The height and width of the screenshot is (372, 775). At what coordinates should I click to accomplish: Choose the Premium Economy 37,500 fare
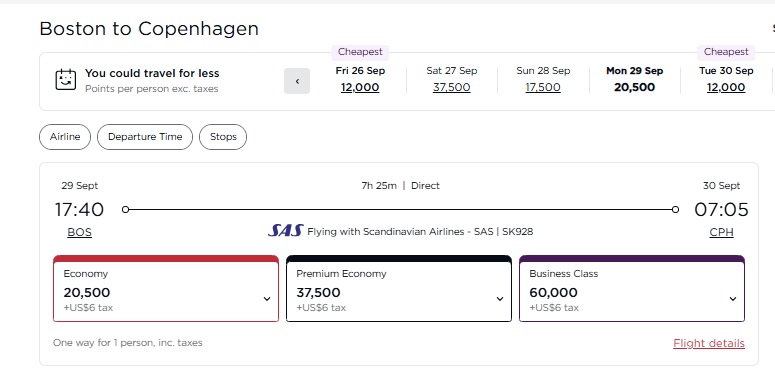[399, 289]
